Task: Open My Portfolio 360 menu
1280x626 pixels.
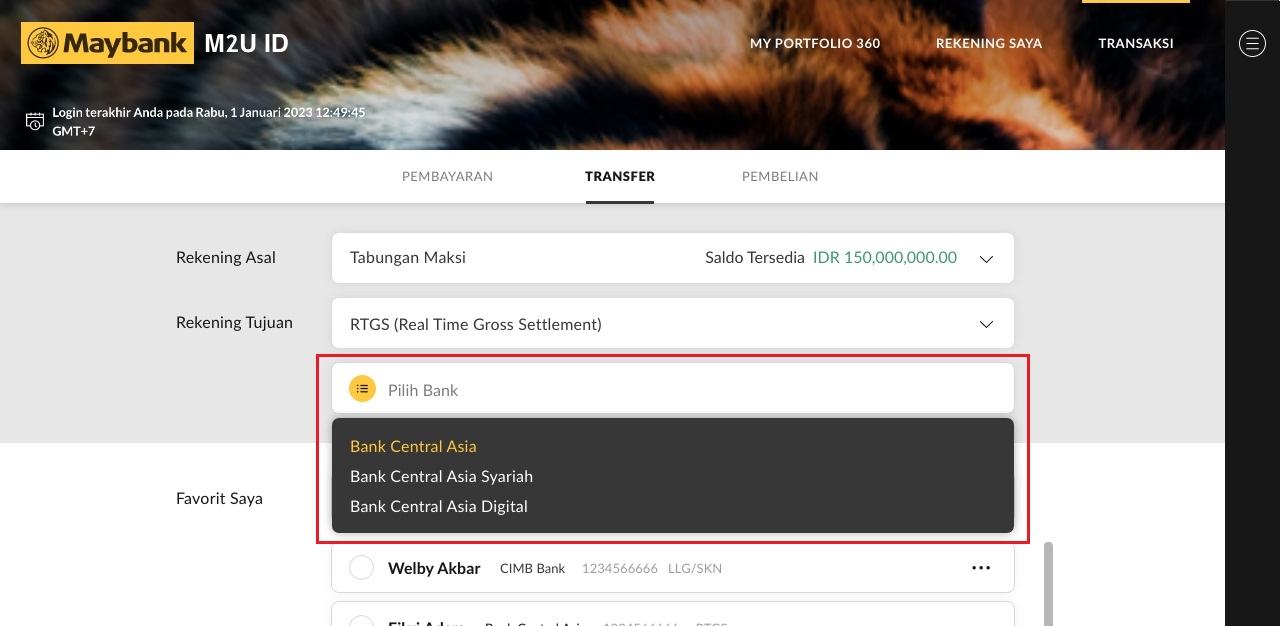Action: coord(815,43)
